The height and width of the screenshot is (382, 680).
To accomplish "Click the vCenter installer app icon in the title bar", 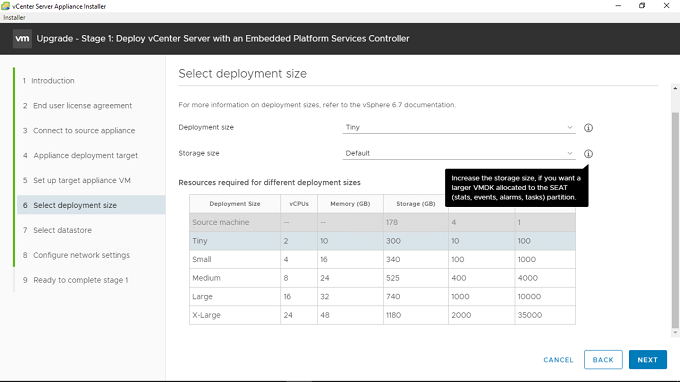I will tap(6, 6).
